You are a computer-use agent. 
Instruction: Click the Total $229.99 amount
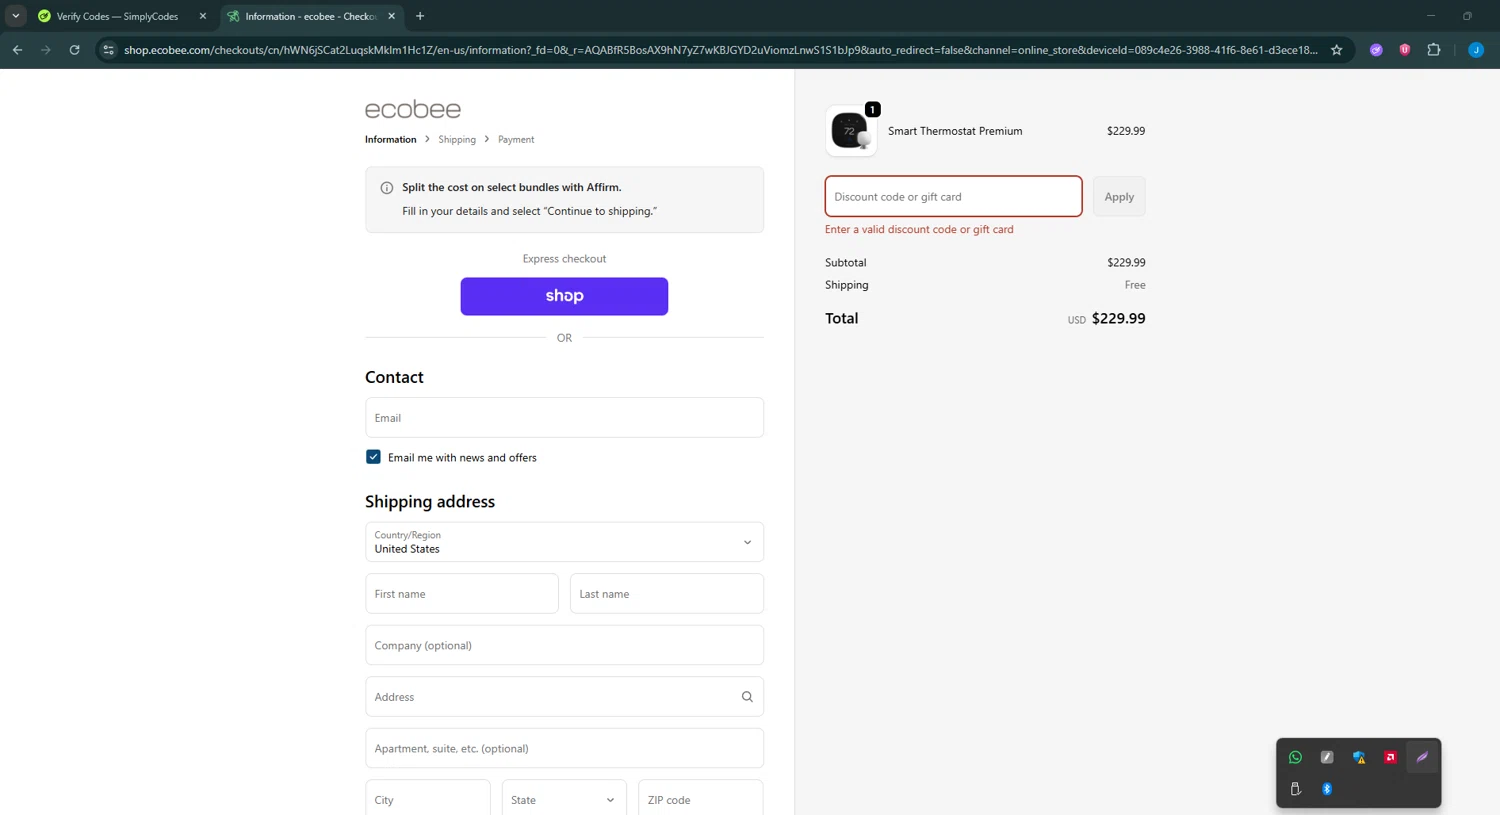click(x=1118, y=318)
